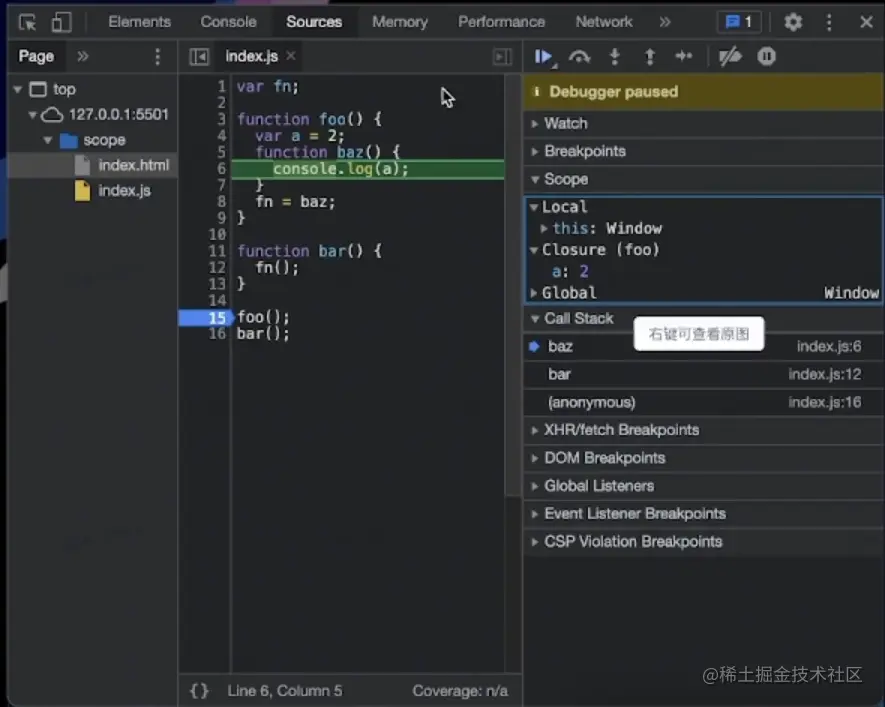Step over next function call
This screenshot has height=707, width=885.
(579, 56)
